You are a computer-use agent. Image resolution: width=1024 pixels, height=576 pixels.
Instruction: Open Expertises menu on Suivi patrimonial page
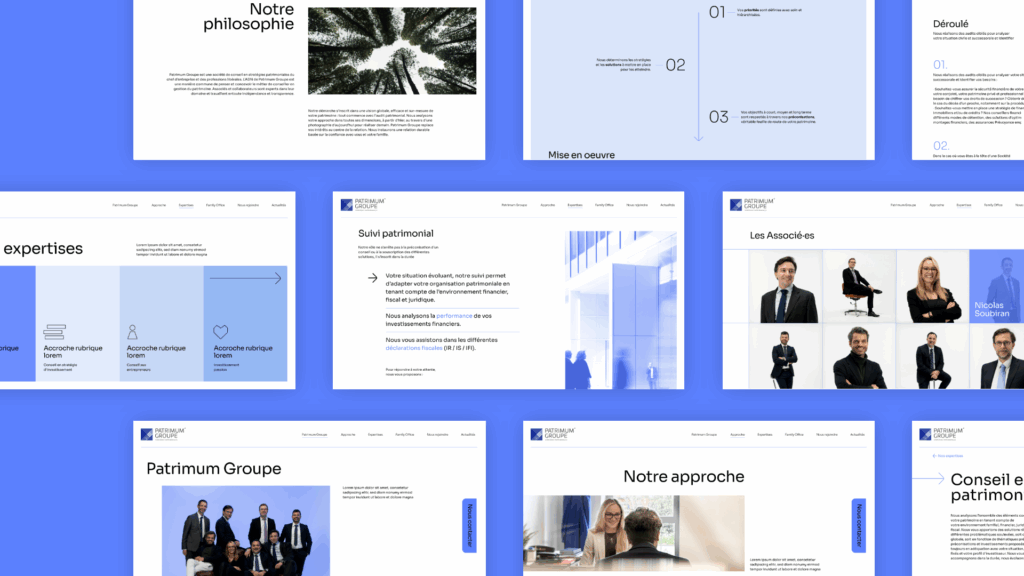tap(575, 205)
